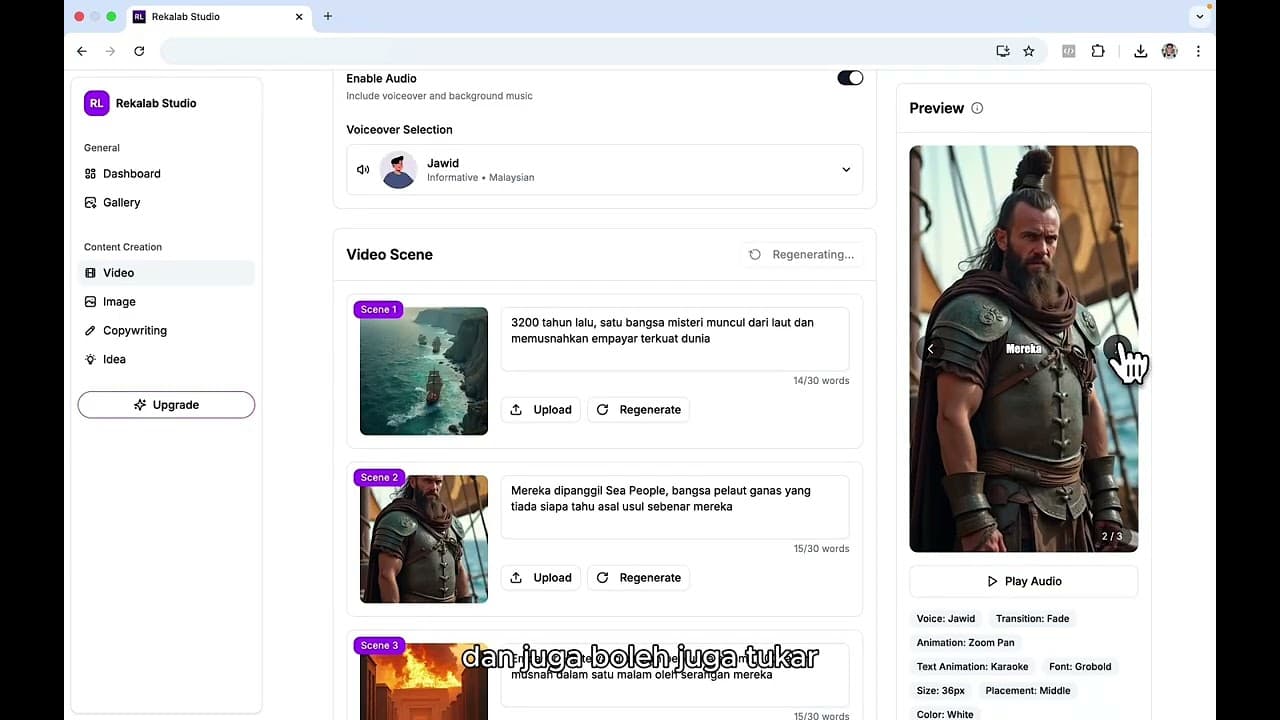Toggle the Enable Audio switch

[850, 78]
